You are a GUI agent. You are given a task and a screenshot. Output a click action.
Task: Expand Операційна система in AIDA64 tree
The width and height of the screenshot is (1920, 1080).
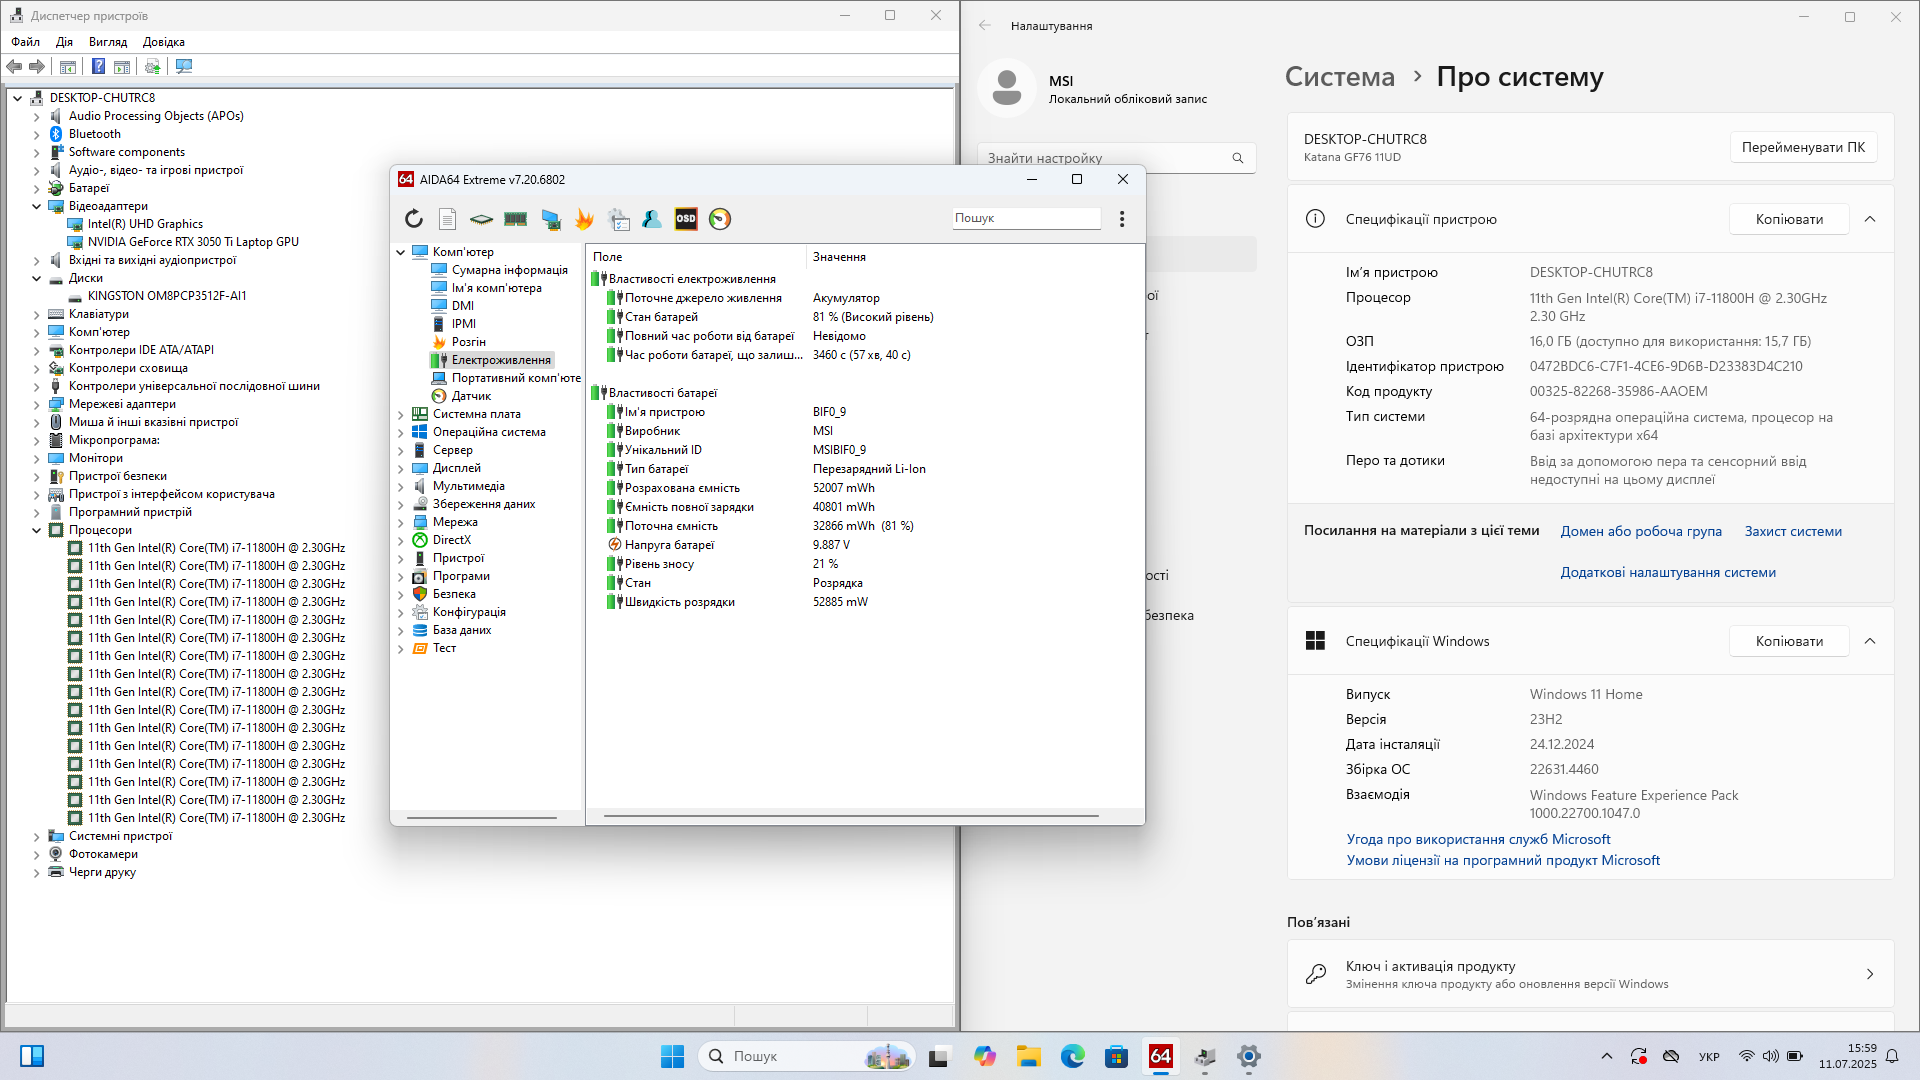(401, 432)
